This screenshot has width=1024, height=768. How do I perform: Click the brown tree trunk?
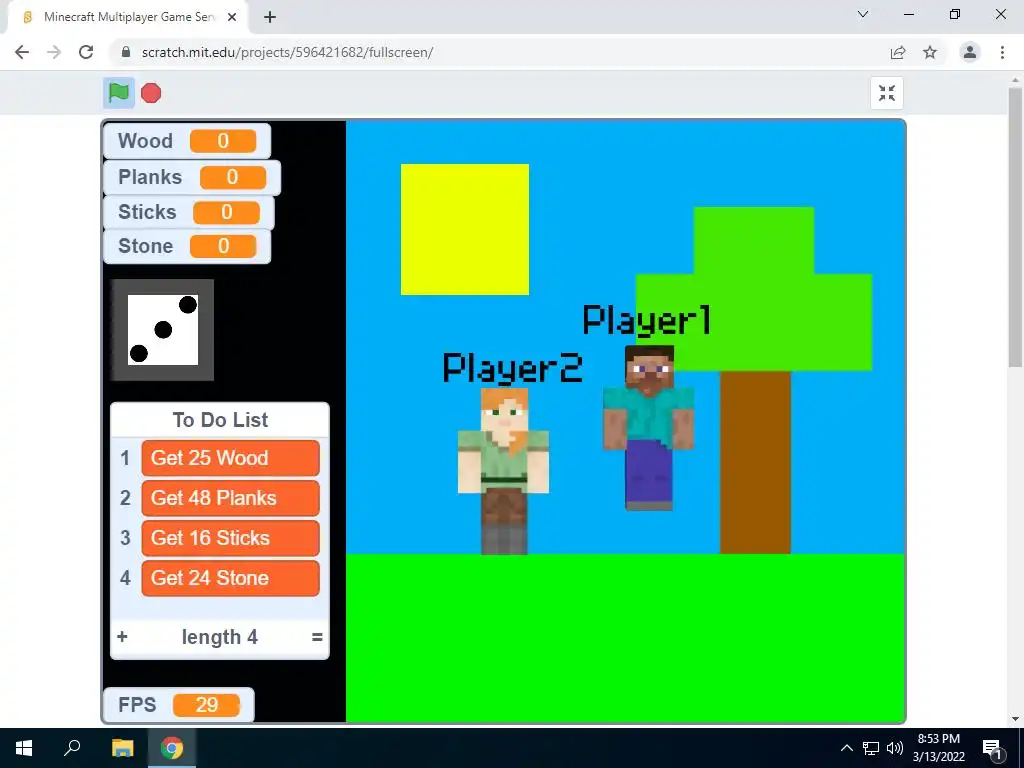pos(756,462)
